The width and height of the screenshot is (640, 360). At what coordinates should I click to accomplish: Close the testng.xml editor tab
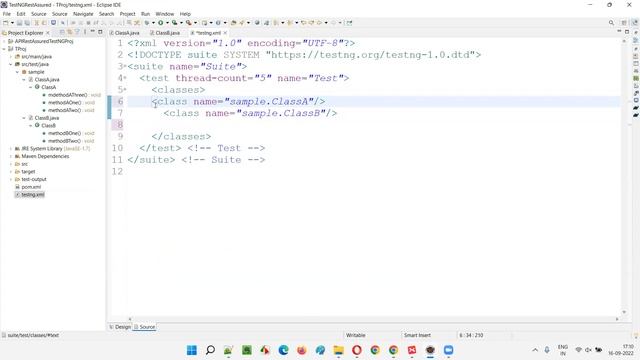point(225,33)
